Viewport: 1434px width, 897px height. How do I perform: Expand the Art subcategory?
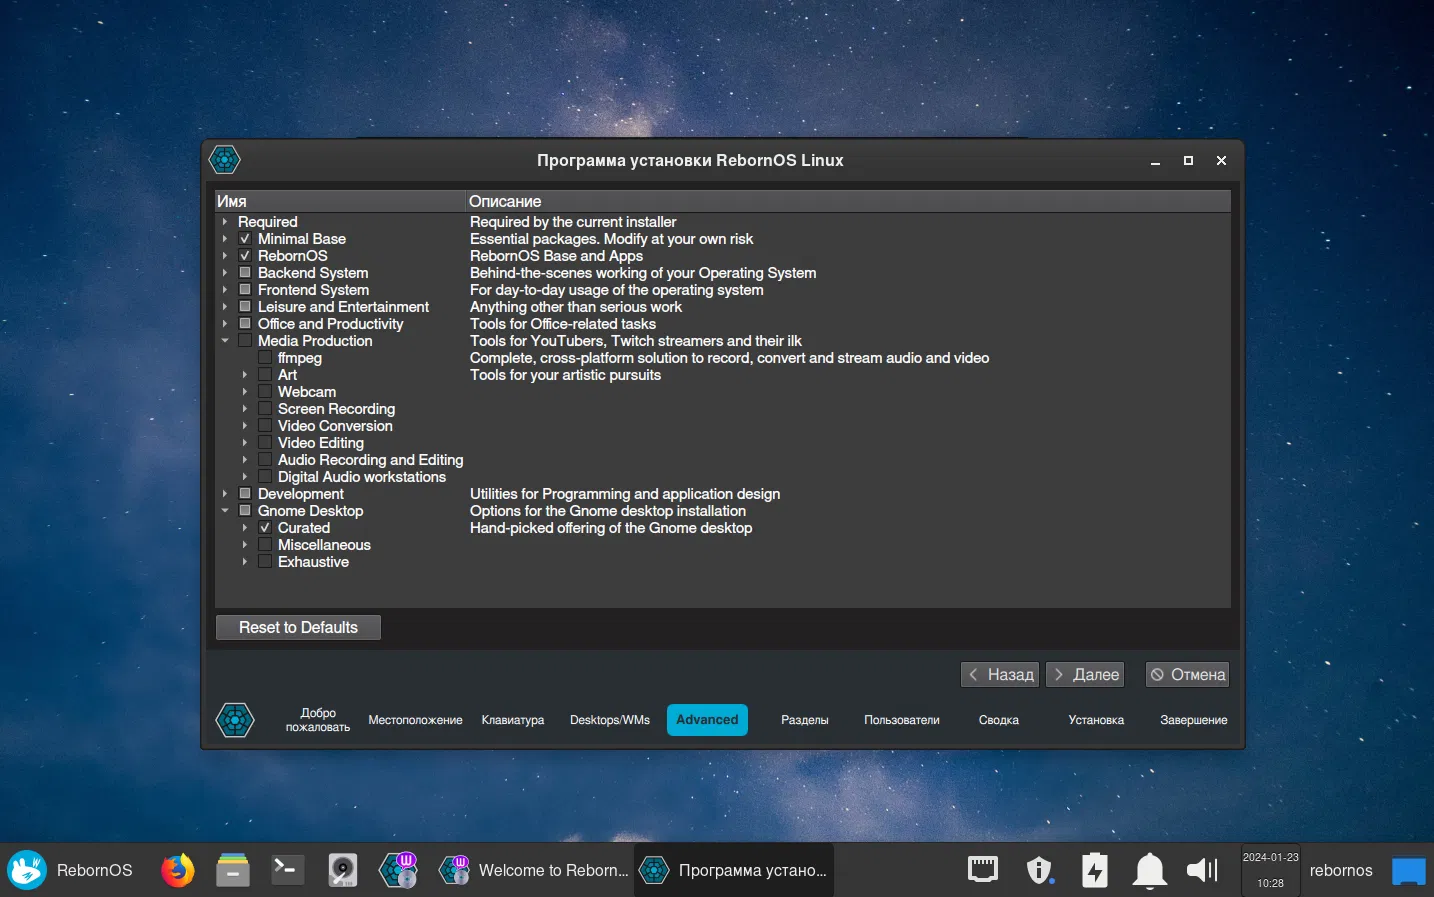click(245, 375)
